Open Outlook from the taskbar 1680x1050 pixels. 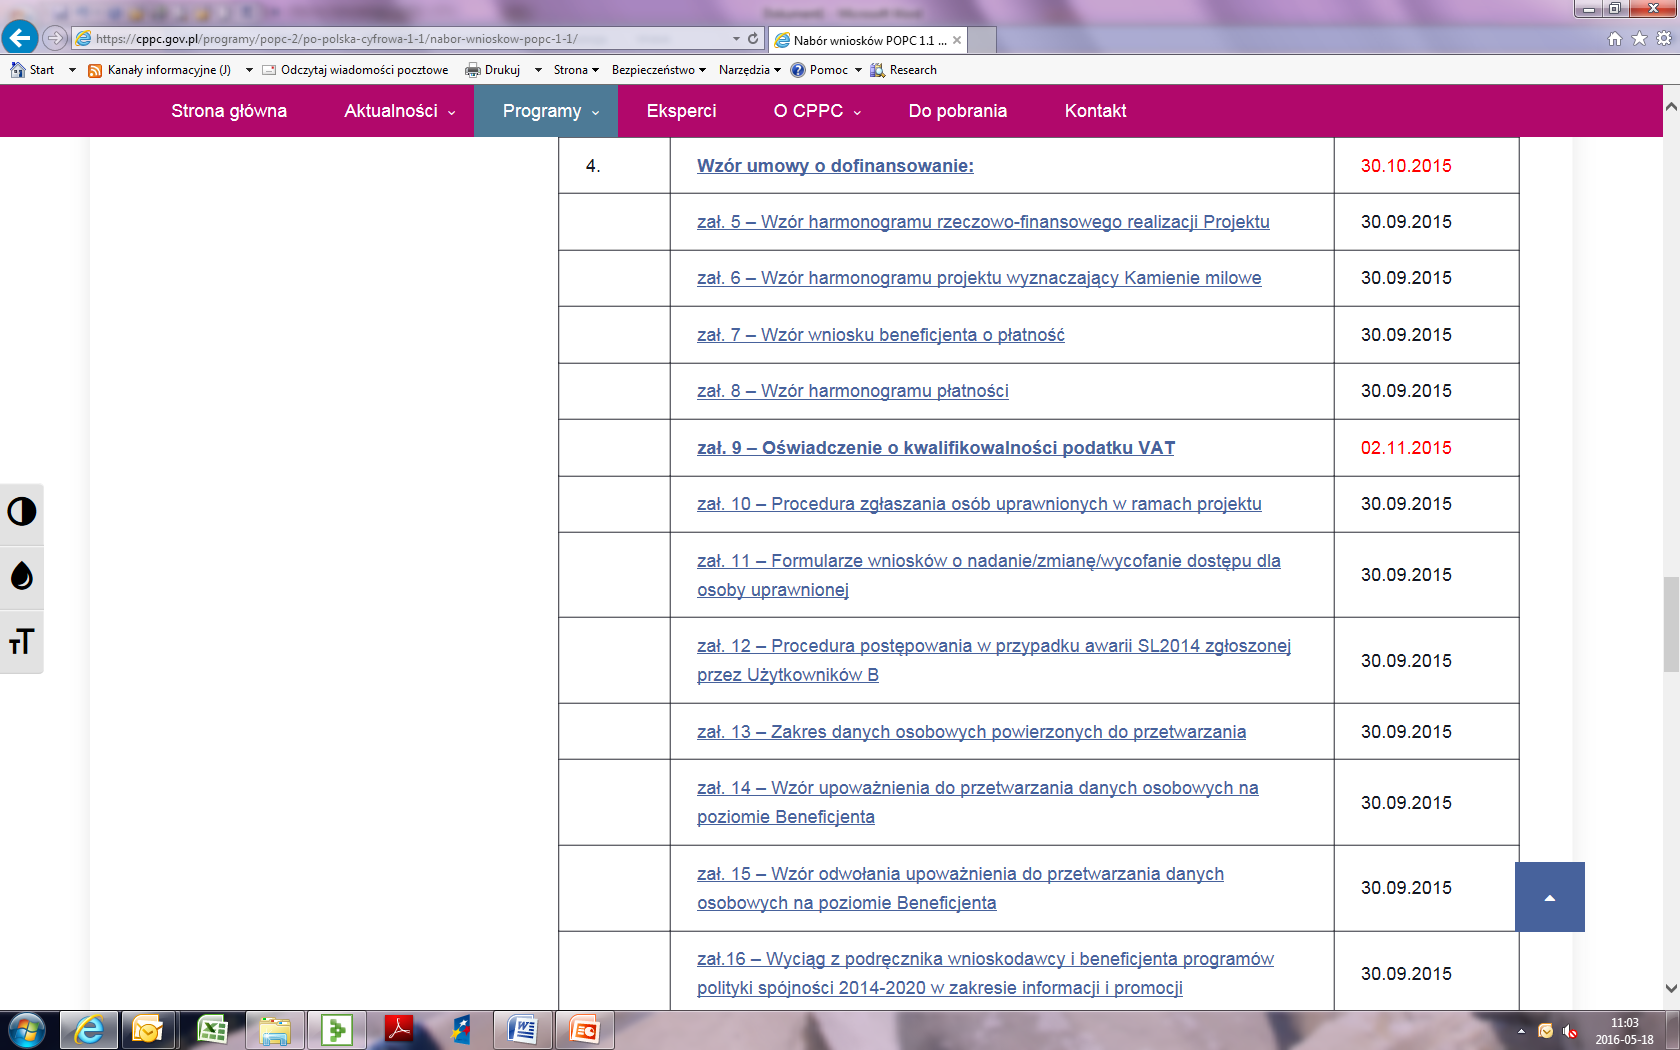pyautogui.click(x=148, y=1029)
